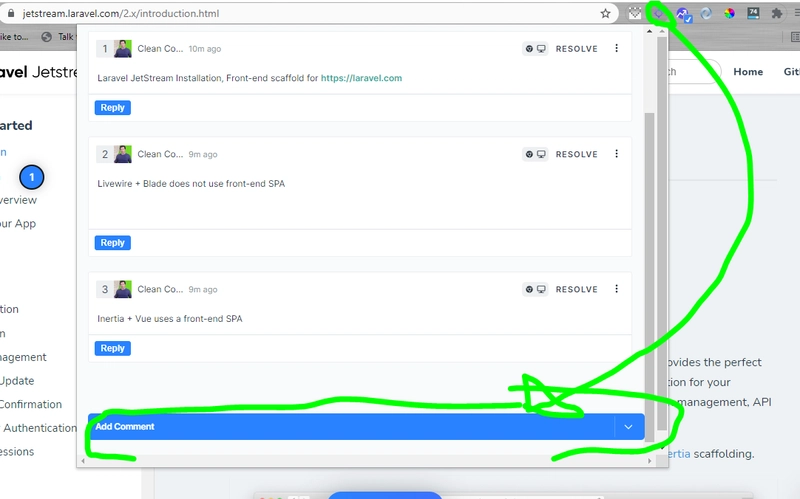Image resolution: width=800 pixels, height=499 pixels.
Task: Open the color wheel picker extension
Action: pos(730,14)
